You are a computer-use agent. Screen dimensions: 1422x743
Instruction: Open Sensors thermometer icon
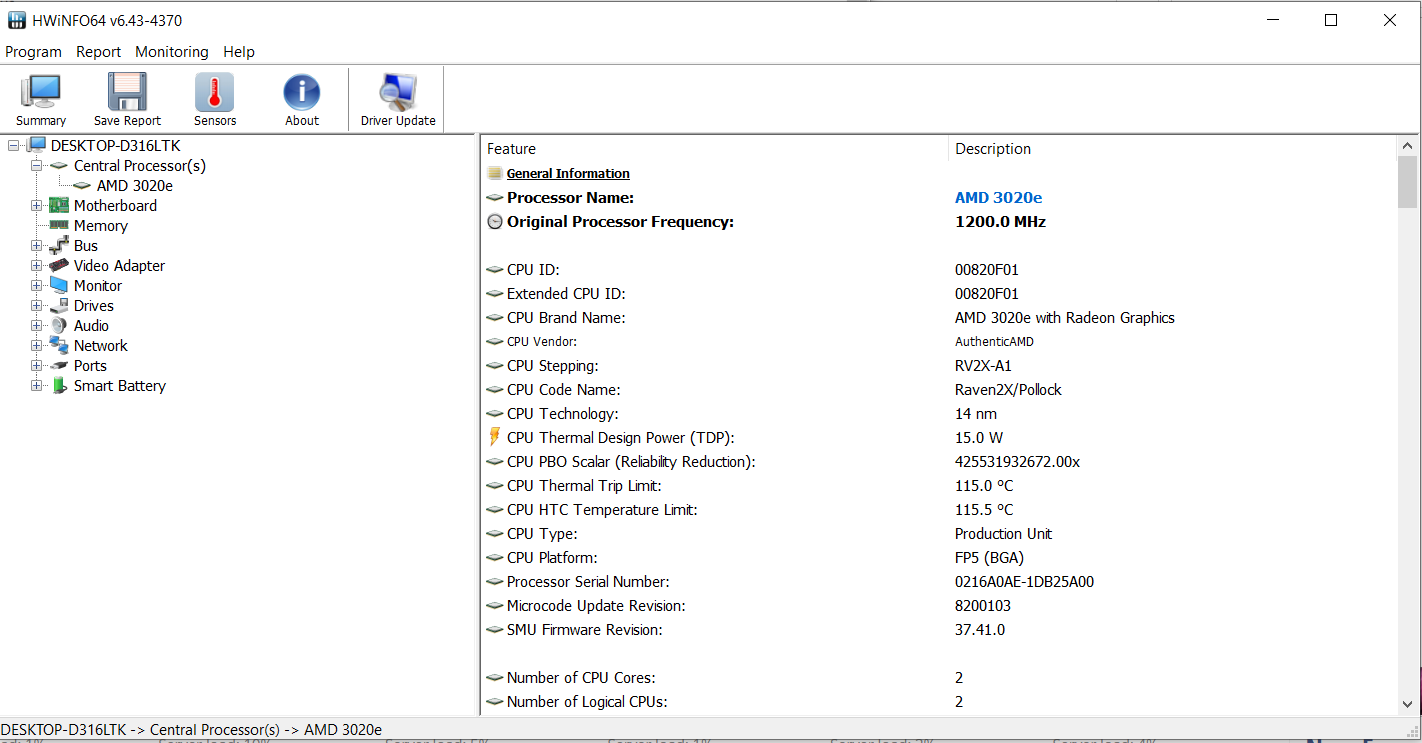pos(215,93)
